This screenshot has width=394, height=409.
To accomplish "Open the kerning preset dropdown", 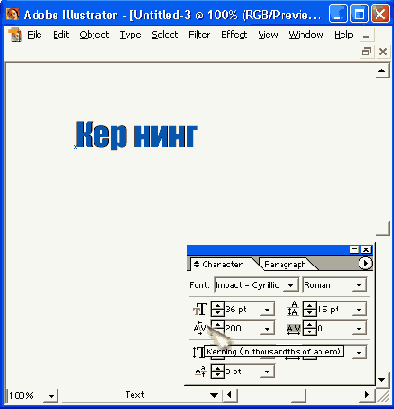I will click(x=267, y=329).
